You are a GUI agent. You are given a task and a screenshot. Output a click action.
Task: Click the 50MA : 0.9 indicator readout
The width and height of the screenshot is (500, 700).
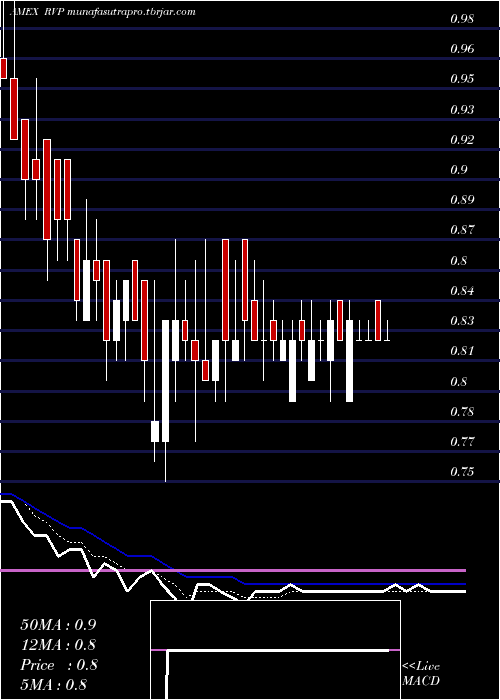coord(58,625)
